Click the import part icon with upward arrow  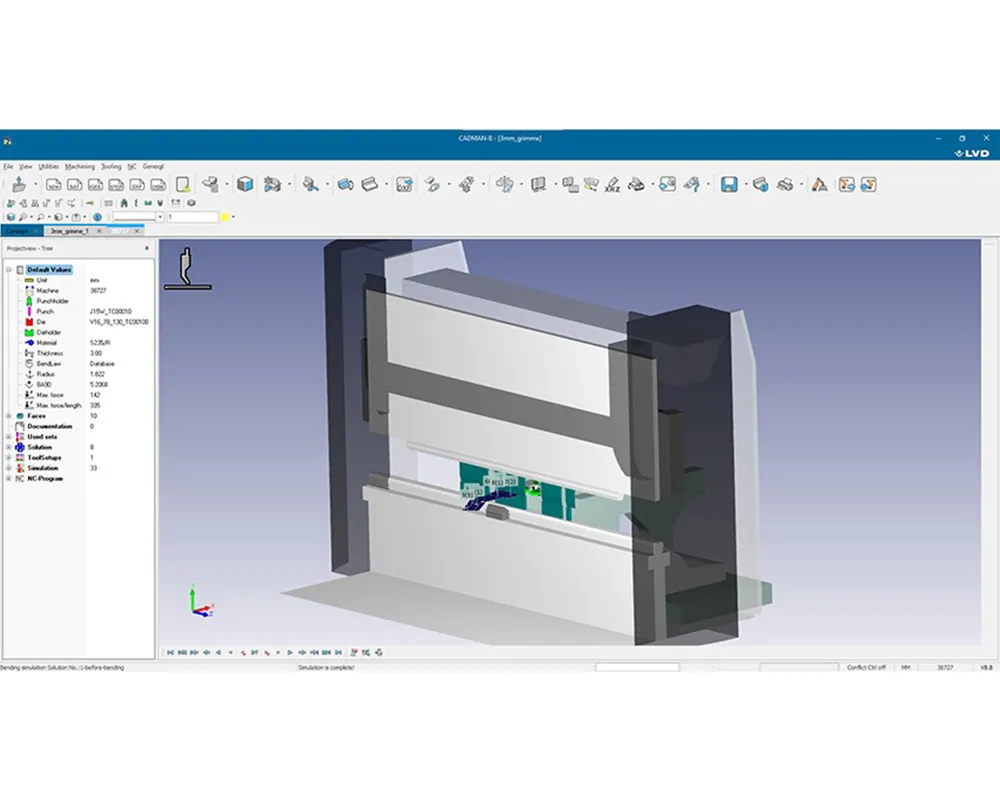(x=19, y=184)
